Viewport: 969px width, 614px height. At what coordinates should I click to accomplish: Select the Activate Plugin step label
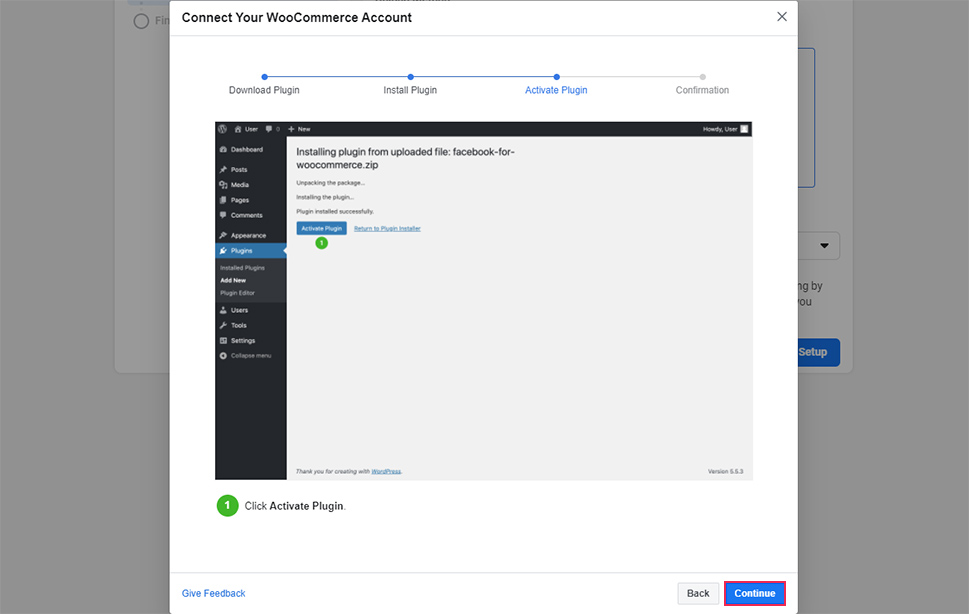click(556, 90)
